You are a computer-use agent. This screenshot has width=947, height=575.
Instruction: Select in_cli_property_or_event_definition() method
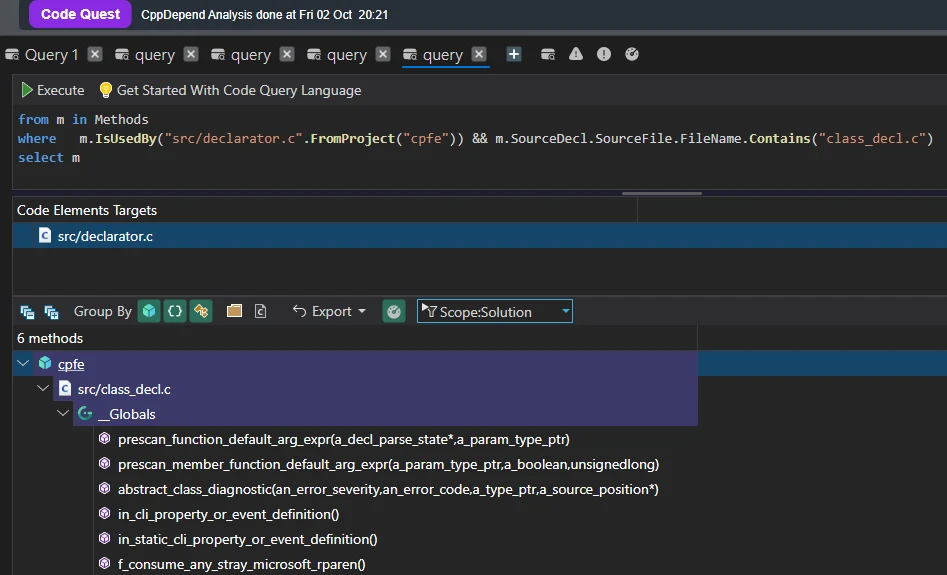click(228, 515)
